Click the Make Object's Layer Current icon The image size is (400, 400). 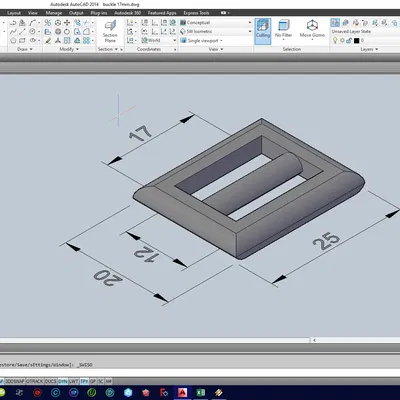pos(346,22)
